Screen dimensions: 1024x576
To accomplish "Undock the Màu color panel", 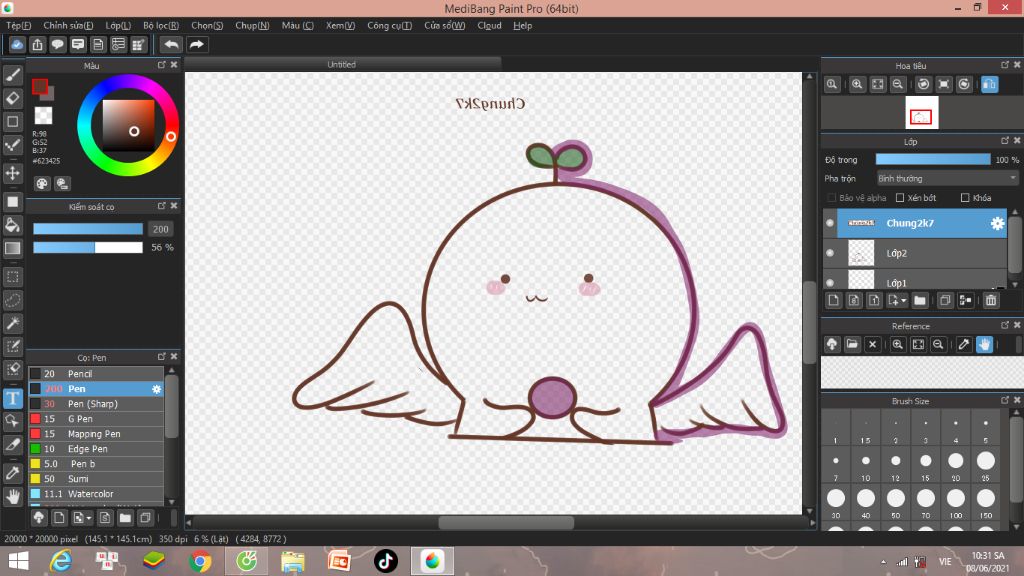I will pyautogui.click(x=161, y=65).
